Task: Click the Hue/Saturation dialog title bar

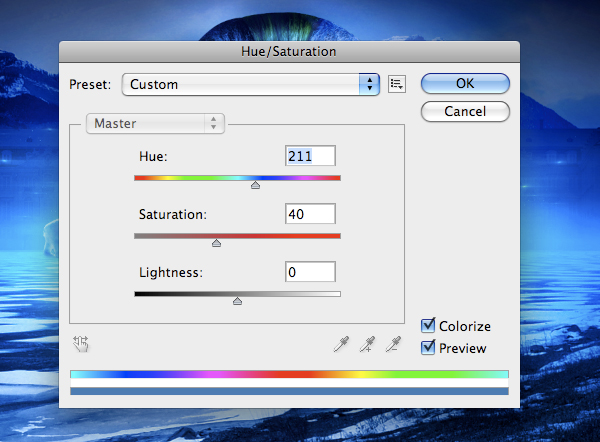Action: 289,52
